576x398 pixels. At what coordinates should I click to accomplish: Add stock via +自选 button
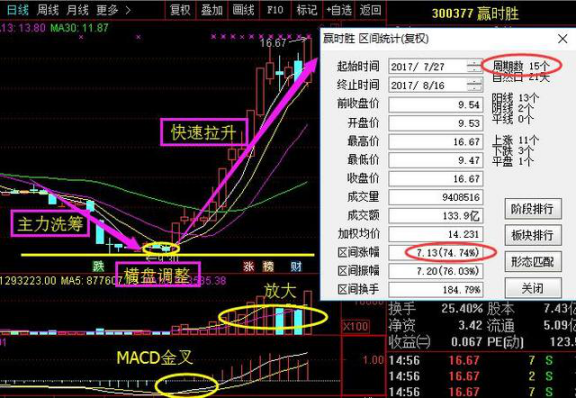[338, 10]
